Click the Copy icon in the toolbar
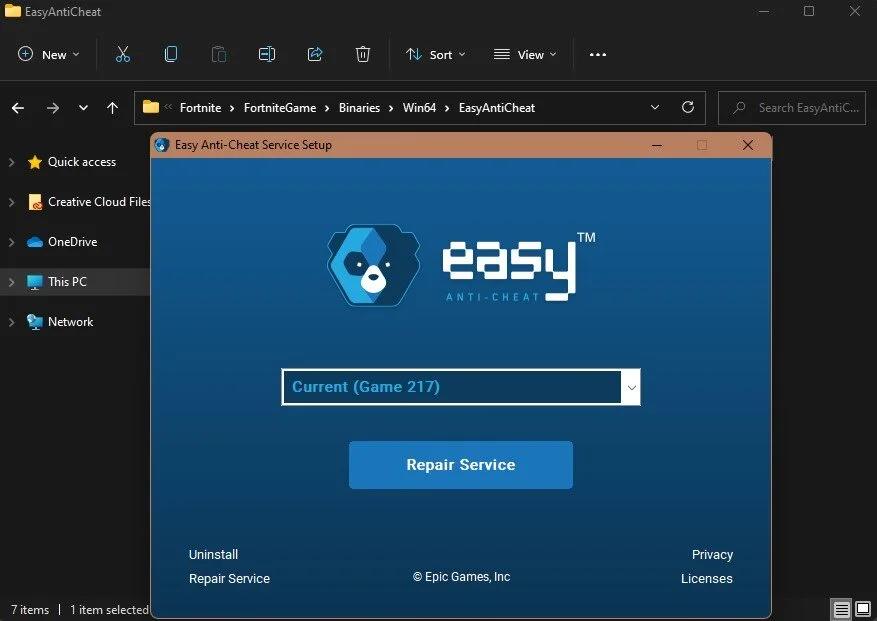 coord(171,54)
